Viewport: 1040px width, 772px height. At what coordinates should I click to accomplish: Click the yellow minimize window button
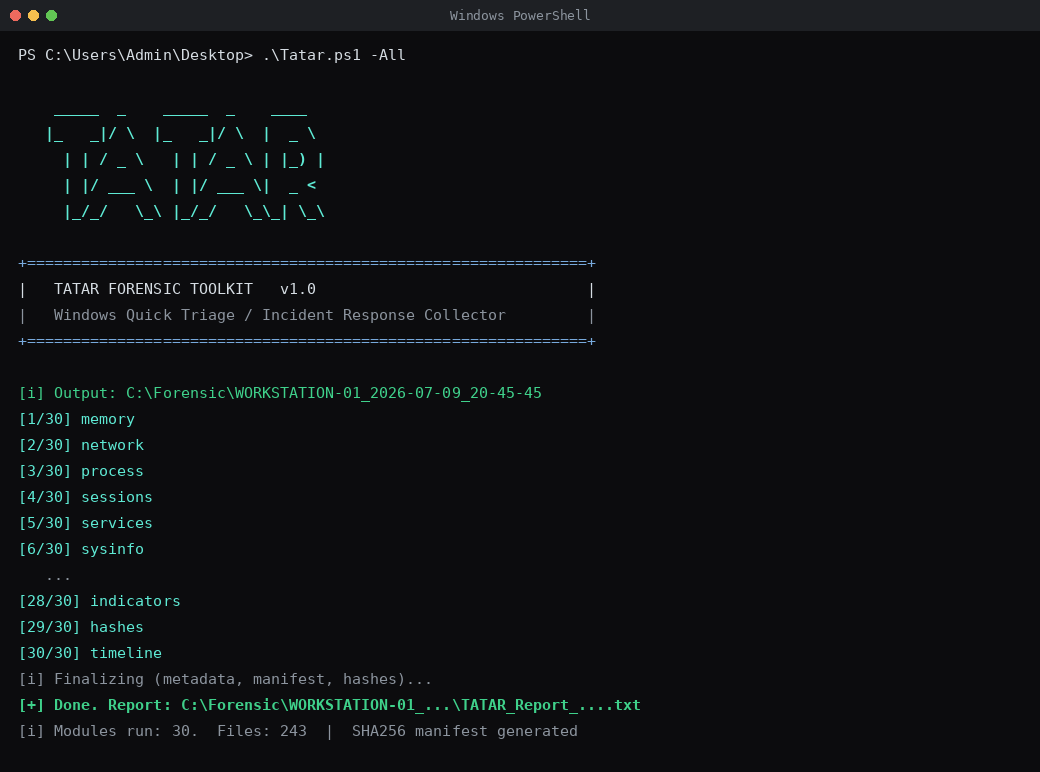tap(33, 15)
